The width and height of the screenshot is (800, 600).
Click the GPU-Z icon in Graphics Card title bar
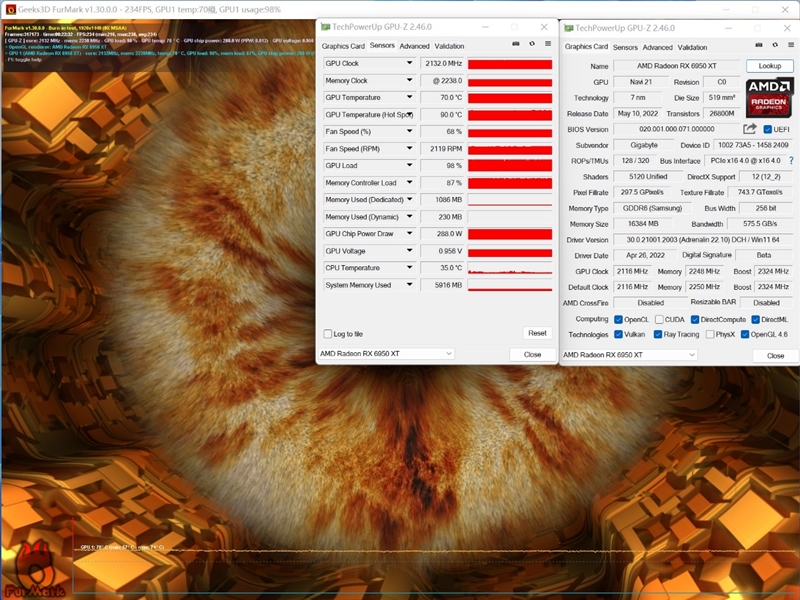[568, 28]
